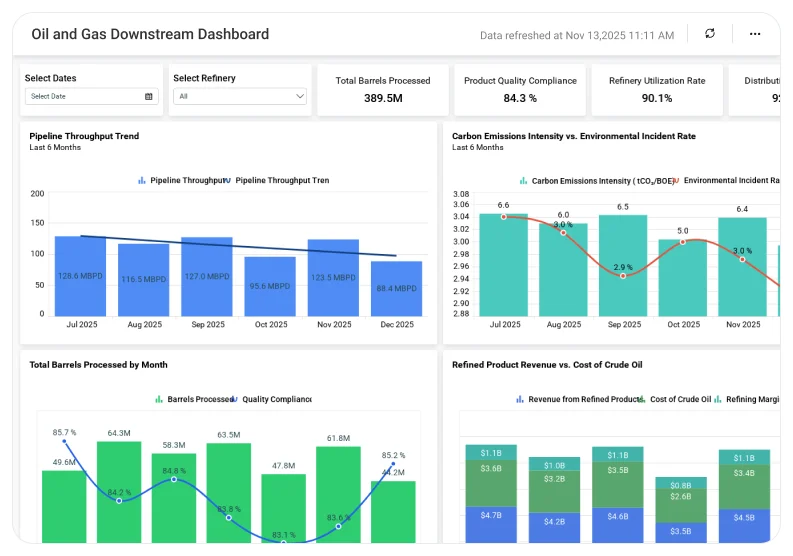Select the Total Barrels Processed KPI card
Viewport: 793px width, 556px height.
click(383, 90)
